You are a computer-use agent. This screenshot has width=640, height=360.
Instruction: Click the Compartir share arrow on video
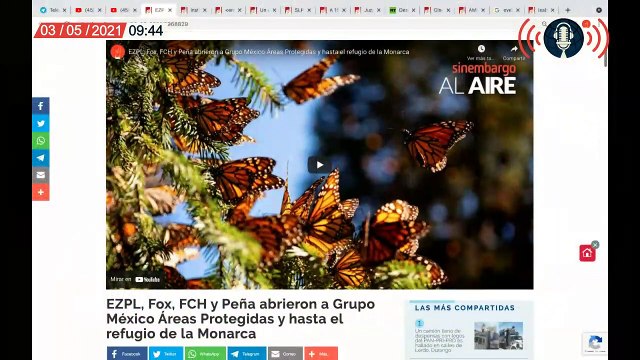(x=514, y=49)
